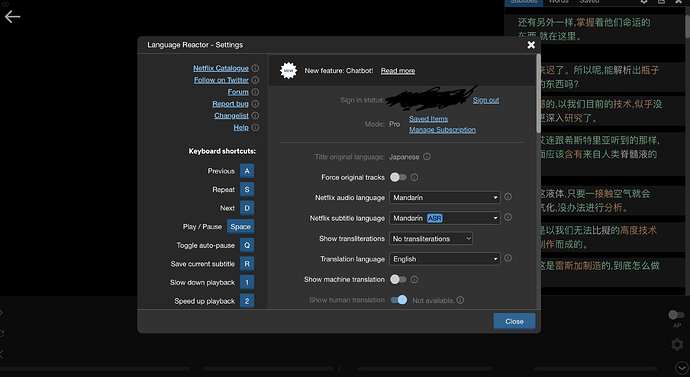Open info icon beside Report bug
Screen dimensions: 690x377
click(255, 104)
